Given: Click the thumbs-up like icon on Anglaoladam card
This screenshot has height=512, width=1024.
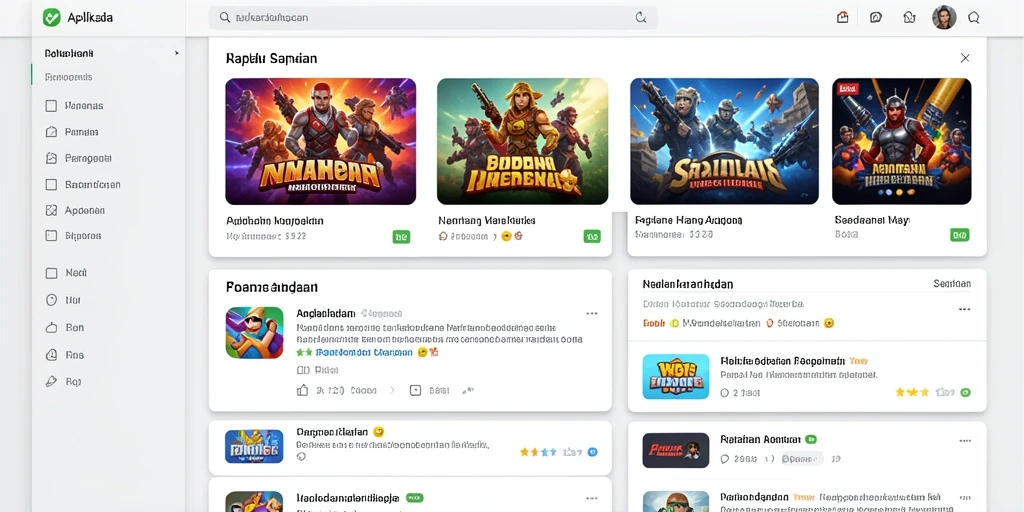Looking at the screenshot, I should point(302,391).
